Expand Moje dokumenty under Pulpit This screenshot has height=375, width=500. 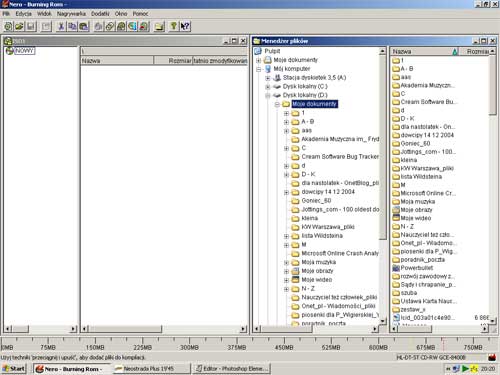[x=259, y=60]
